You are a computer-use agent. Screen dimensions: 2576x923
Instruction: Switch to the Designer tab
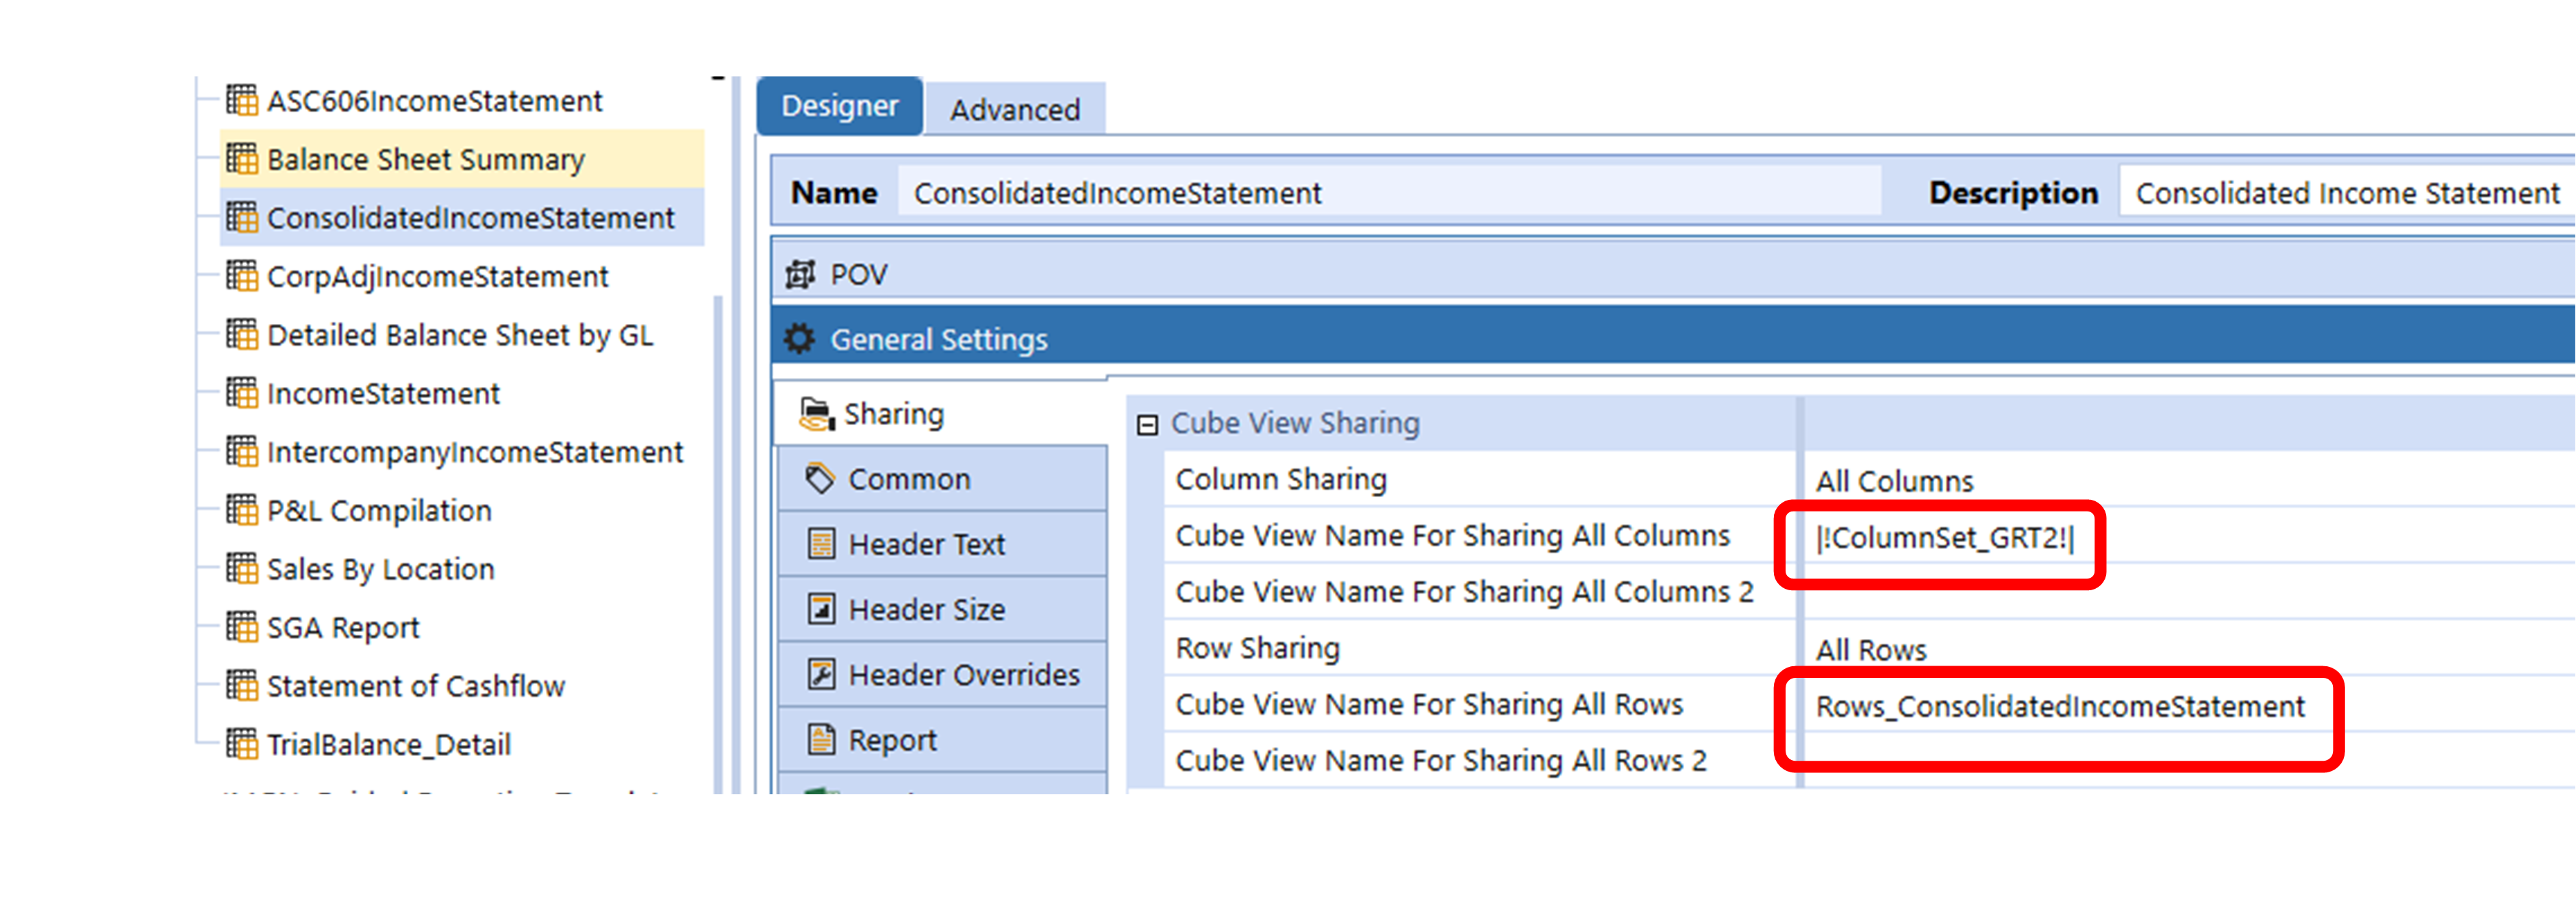[839, 106]
